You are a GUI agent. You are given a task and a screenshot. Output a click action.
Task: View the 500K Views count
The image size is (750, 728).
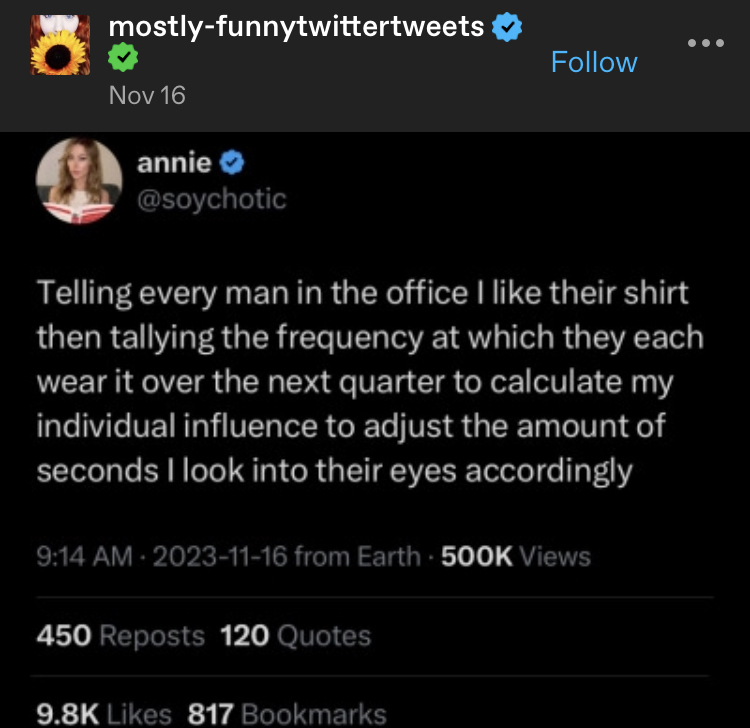pos(516,557)
